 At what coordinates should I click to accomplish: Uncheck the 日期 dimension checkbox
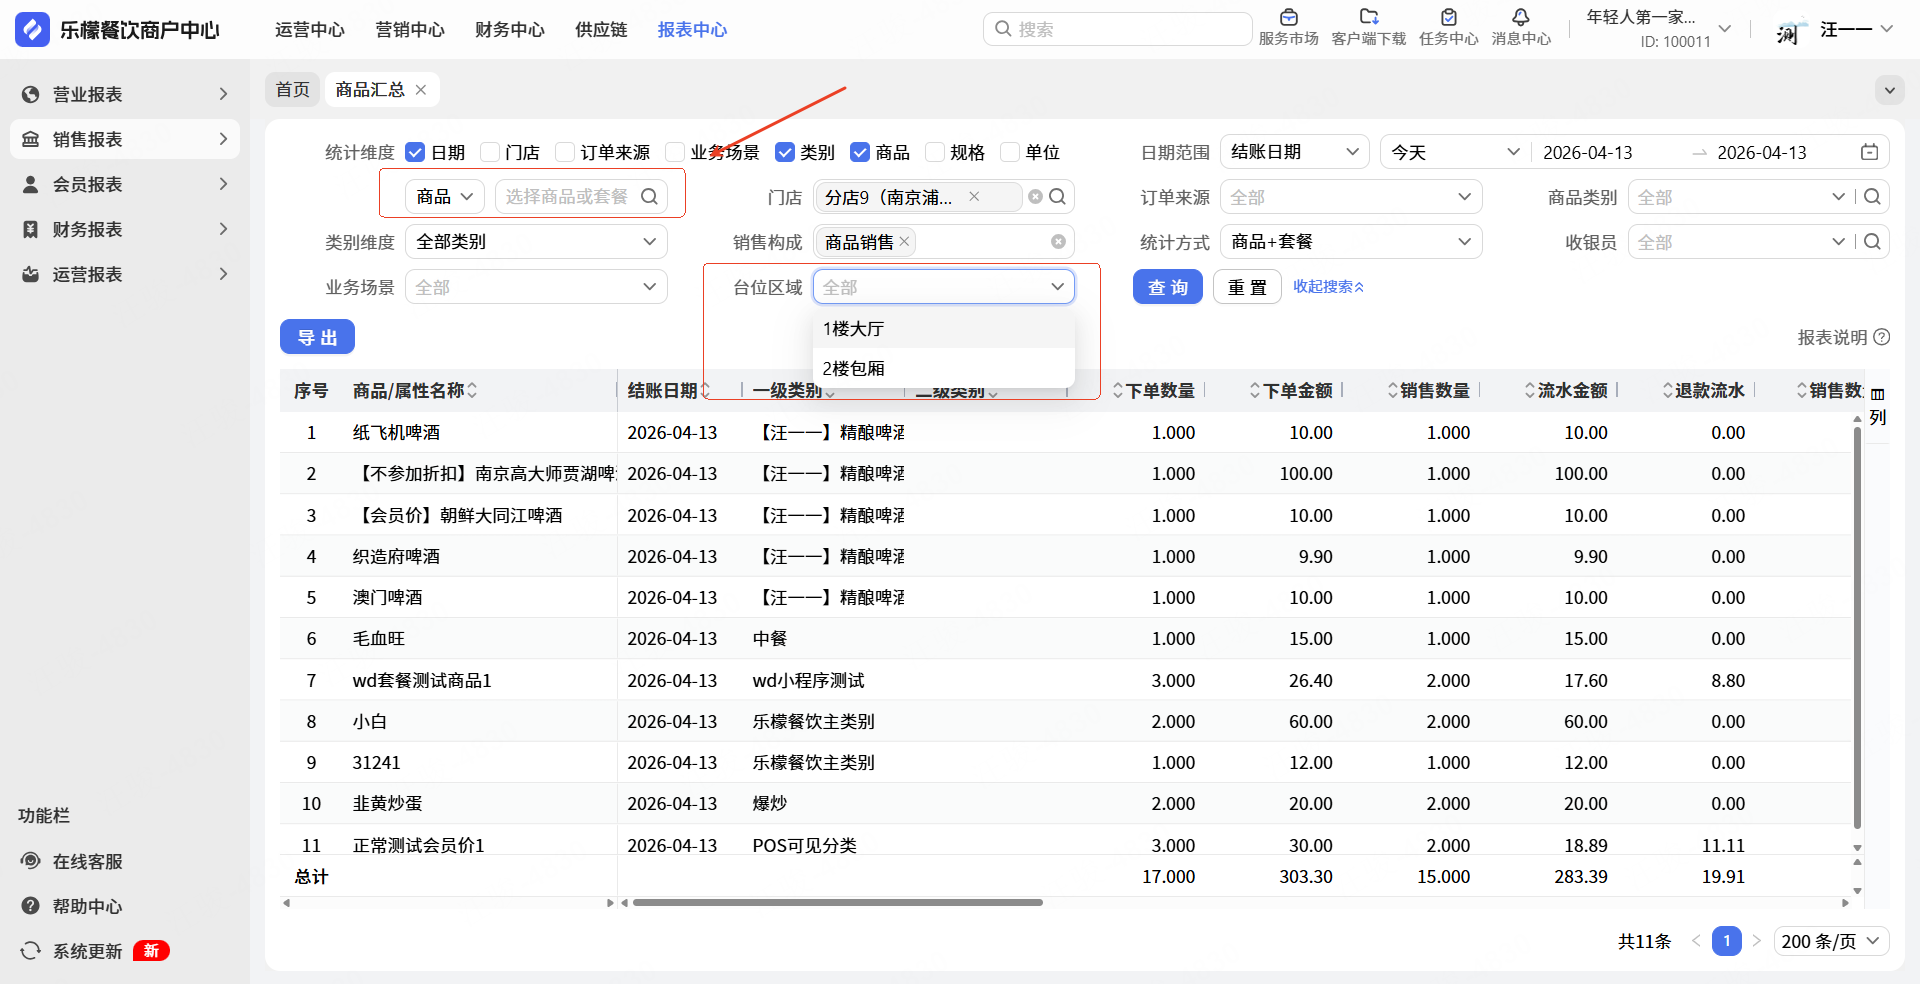tap(415, 152)
